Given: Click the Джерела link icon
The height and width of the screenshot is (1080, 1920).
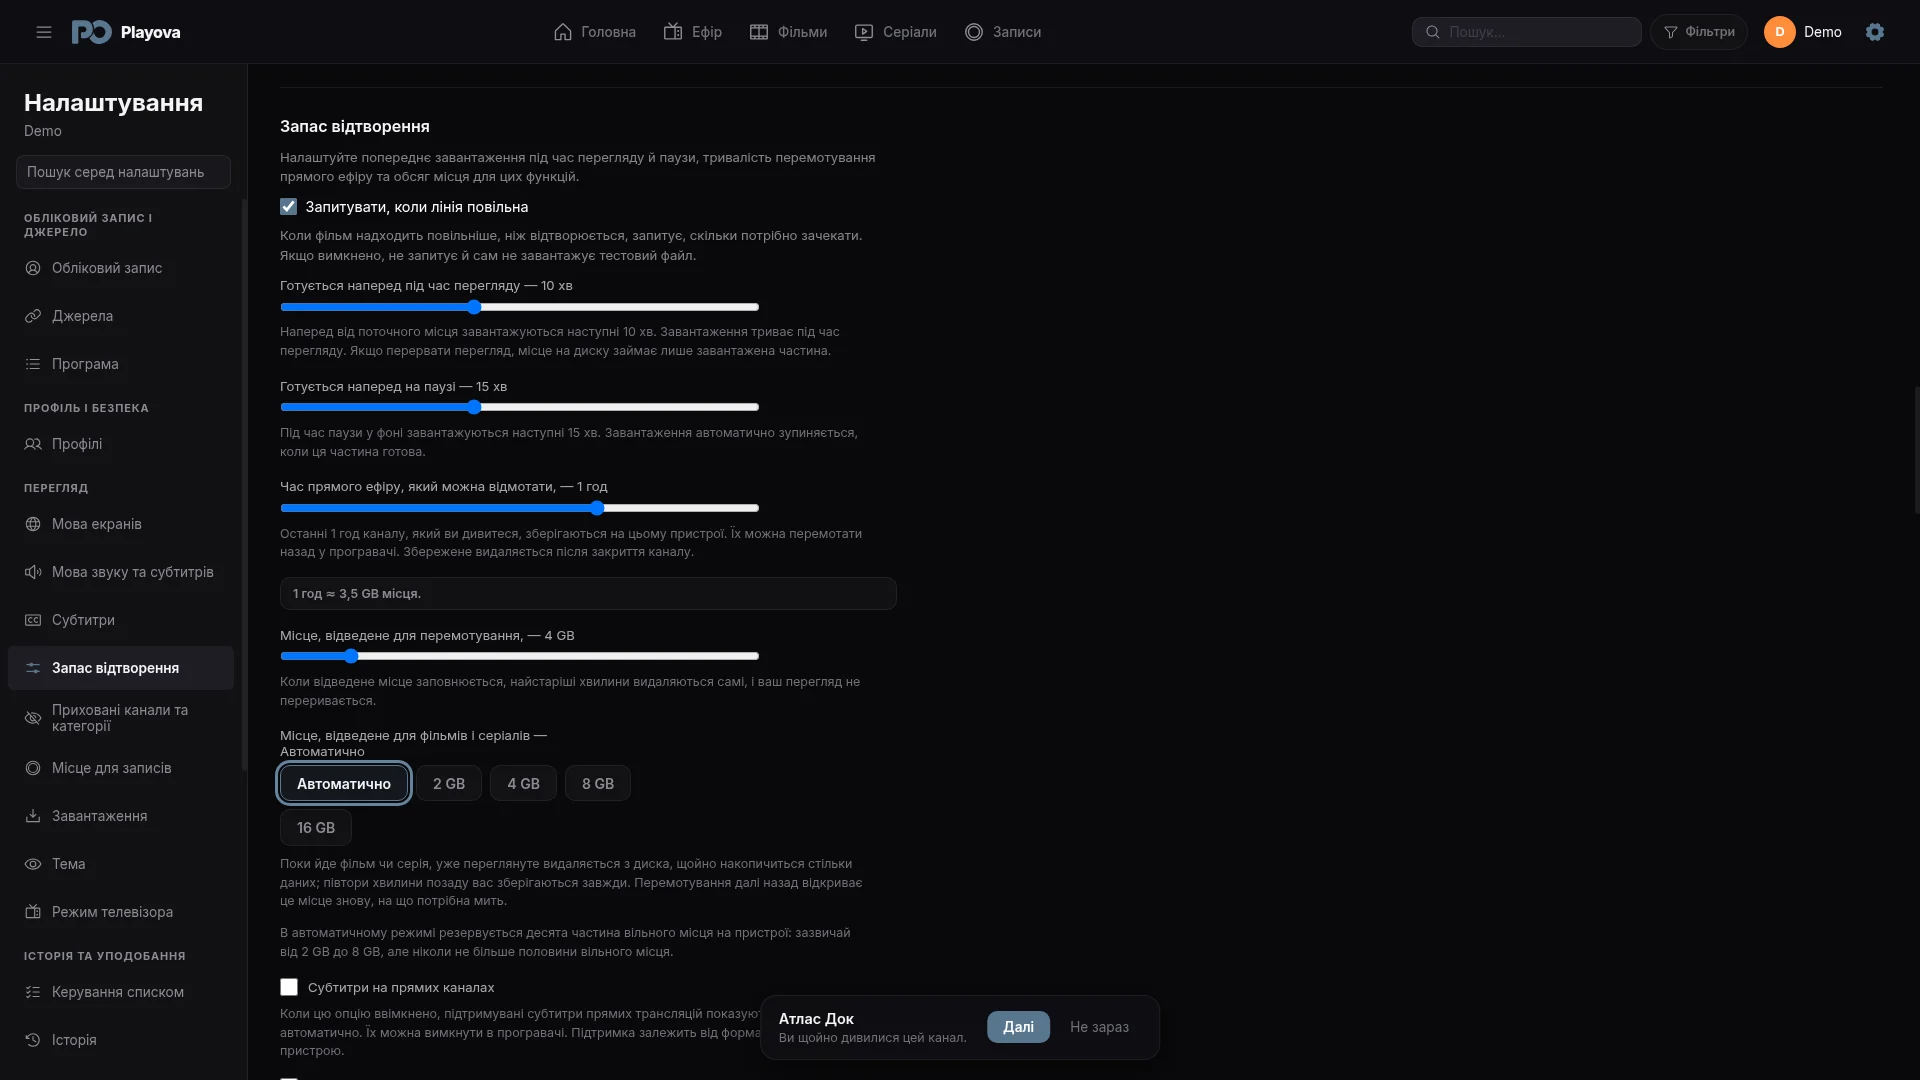Looking at the screenshot, I should click(33, 316).
